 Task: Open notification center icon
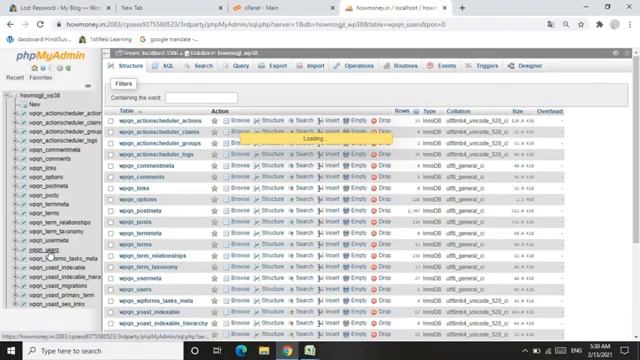pos(624,351)
